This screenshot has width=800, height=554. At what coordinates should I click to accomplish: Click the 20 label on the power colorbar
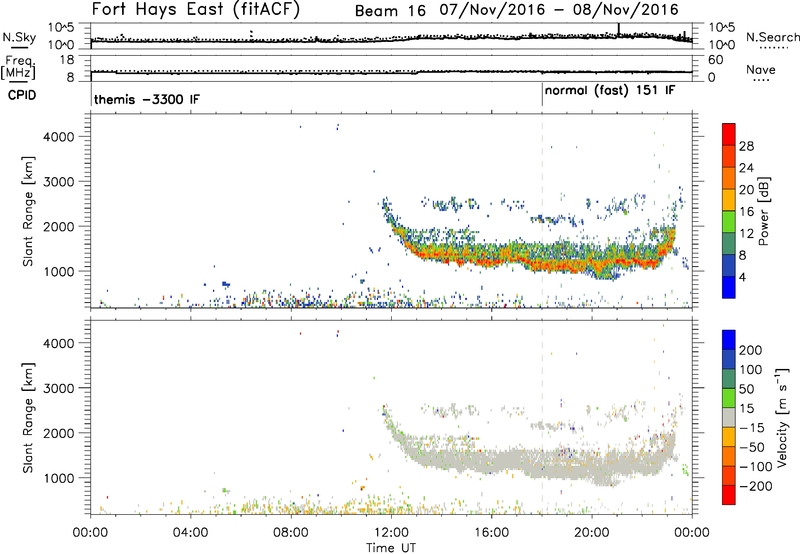tap(746, 190)
